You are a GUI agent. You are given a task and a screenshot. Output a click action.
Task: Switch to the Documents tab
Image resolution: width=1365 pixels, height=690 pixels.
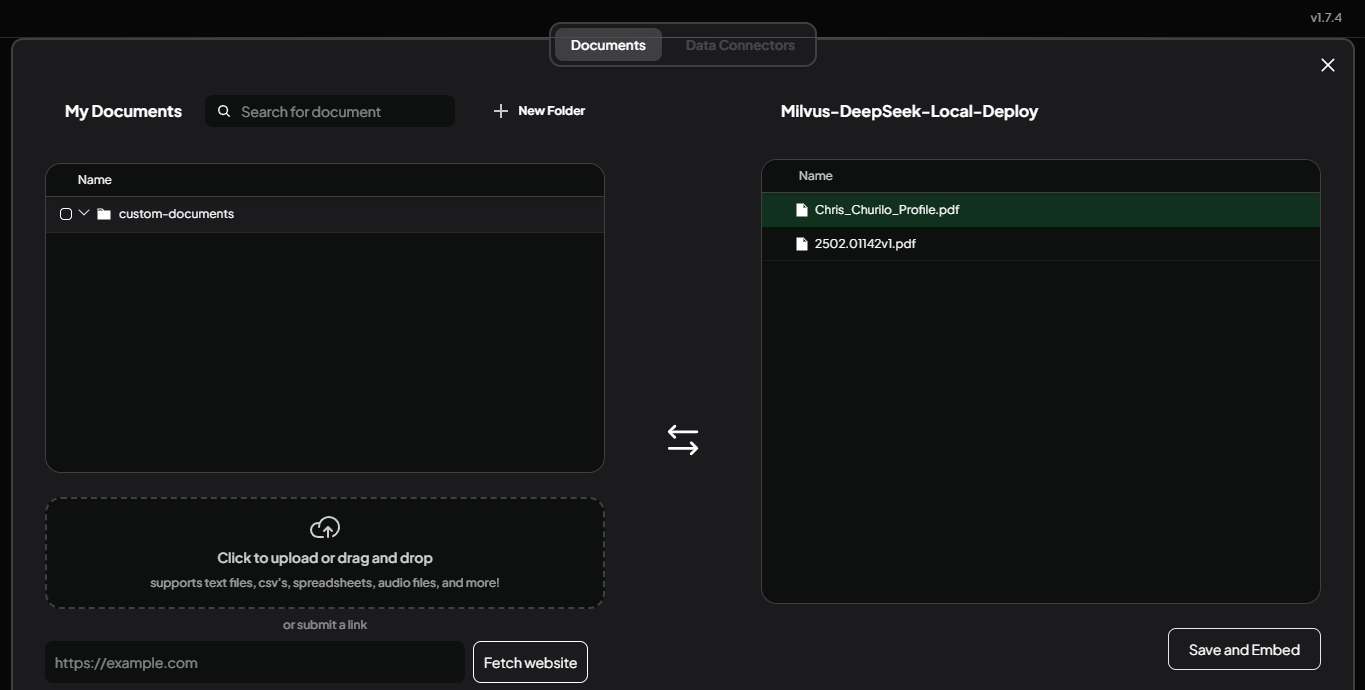point(608,45)
